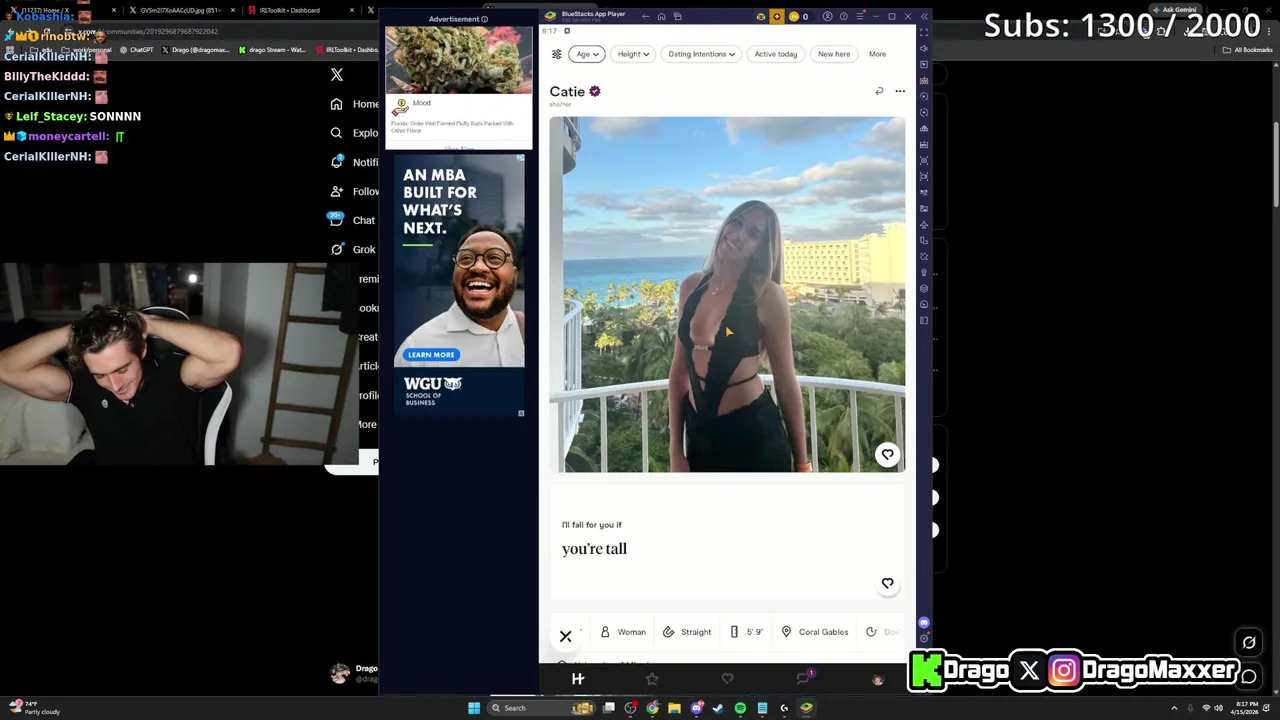
Task: Click BlueStacks fullscreen sidebar icon
Action: tap(924, 32)
